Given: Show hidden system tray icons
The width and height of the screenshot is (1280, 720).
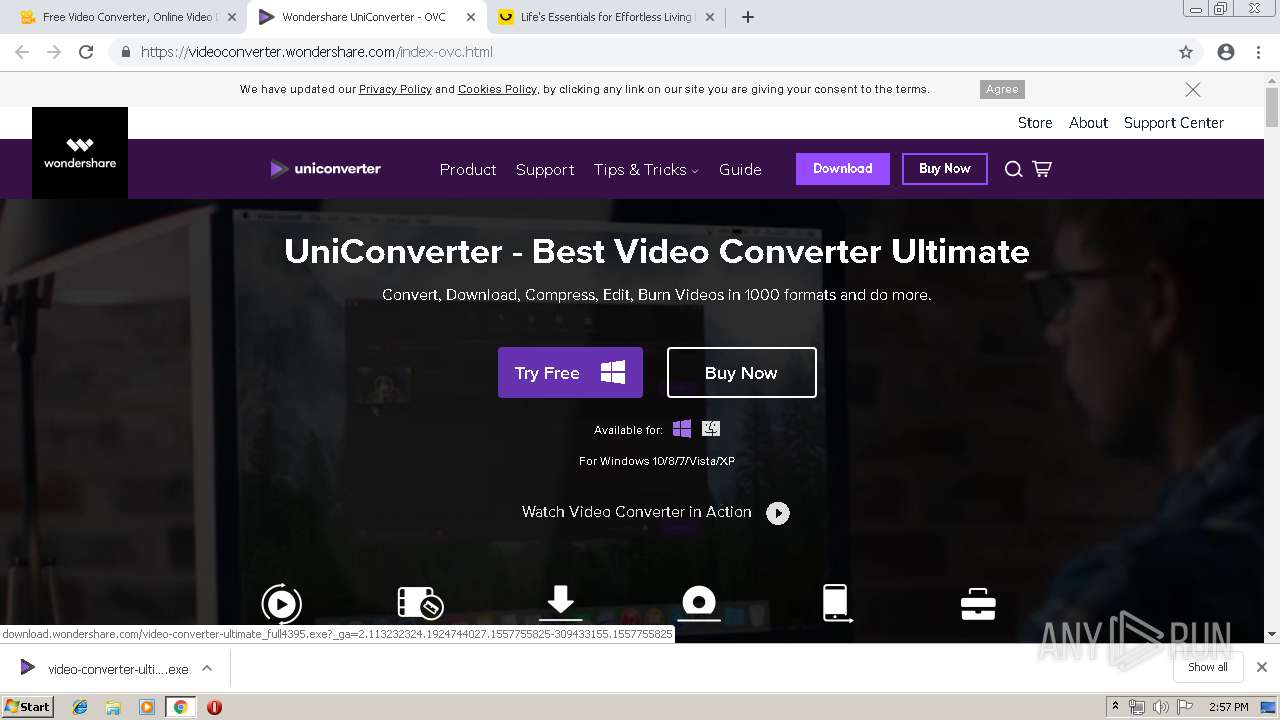Looking at the screenshot, I should point(1115,707).
